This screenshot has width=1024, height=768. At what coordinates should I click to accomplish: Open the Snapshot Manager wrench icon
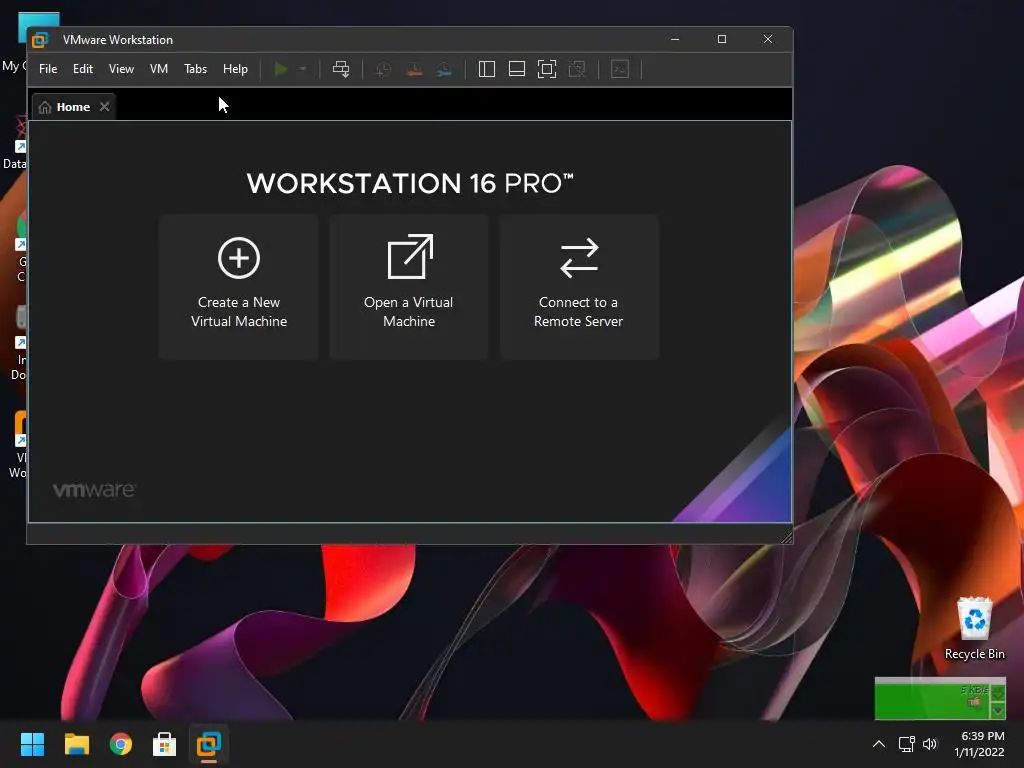pos(444,69)
